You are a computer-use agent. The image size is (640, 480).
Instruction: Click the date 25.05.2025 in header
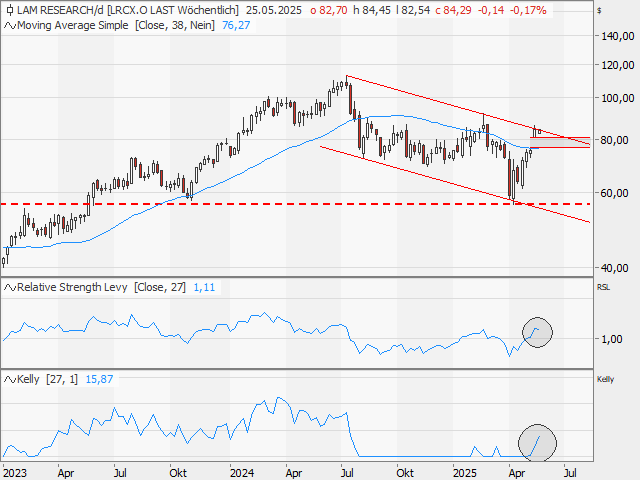point(273,10)
